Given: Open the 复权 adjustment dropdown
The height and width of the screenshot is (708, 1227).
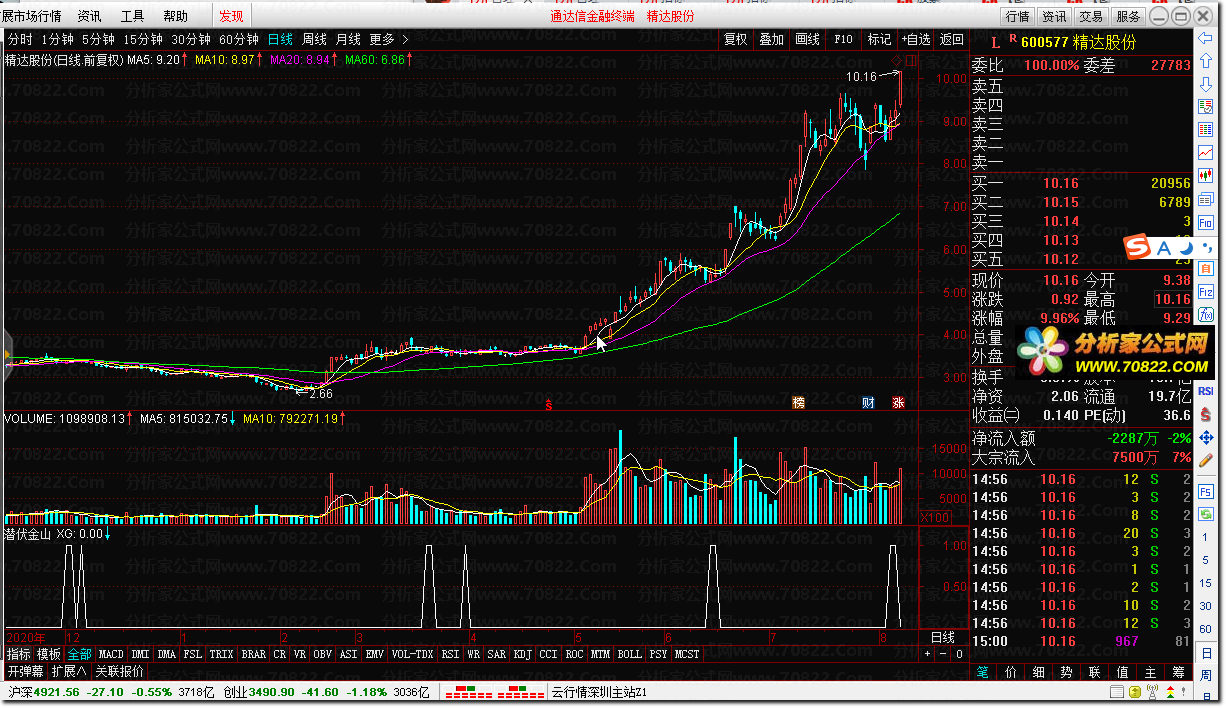Looking at the screenshot, I should coord(736,39).
